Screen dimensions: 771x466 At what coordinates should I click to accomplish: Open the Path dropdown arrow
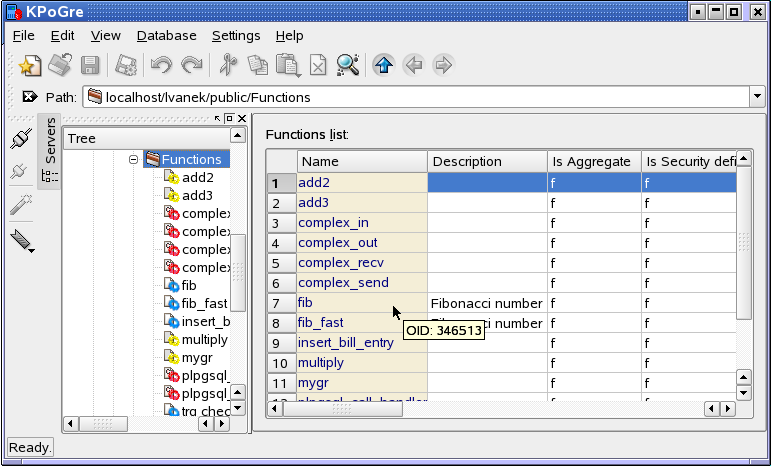(x=757, y=97)
